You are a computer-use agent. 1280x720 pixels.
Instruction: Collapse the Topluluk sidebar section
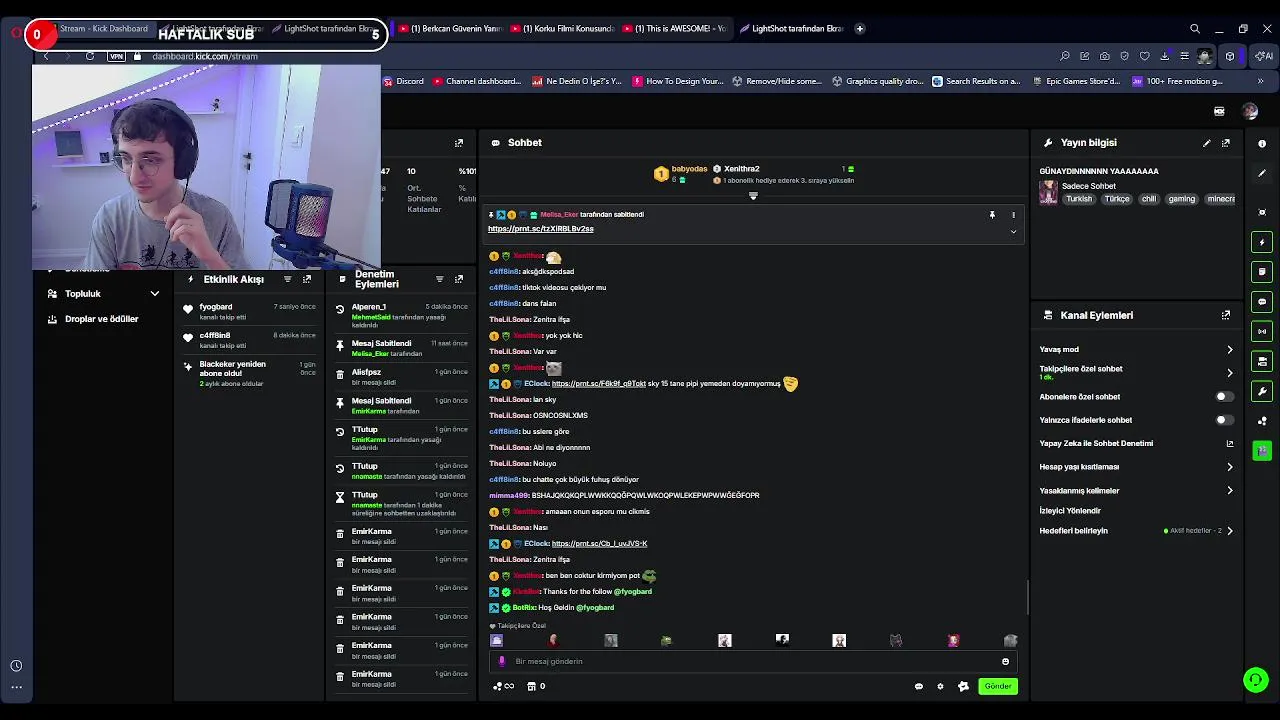click(x=155, y=294)
